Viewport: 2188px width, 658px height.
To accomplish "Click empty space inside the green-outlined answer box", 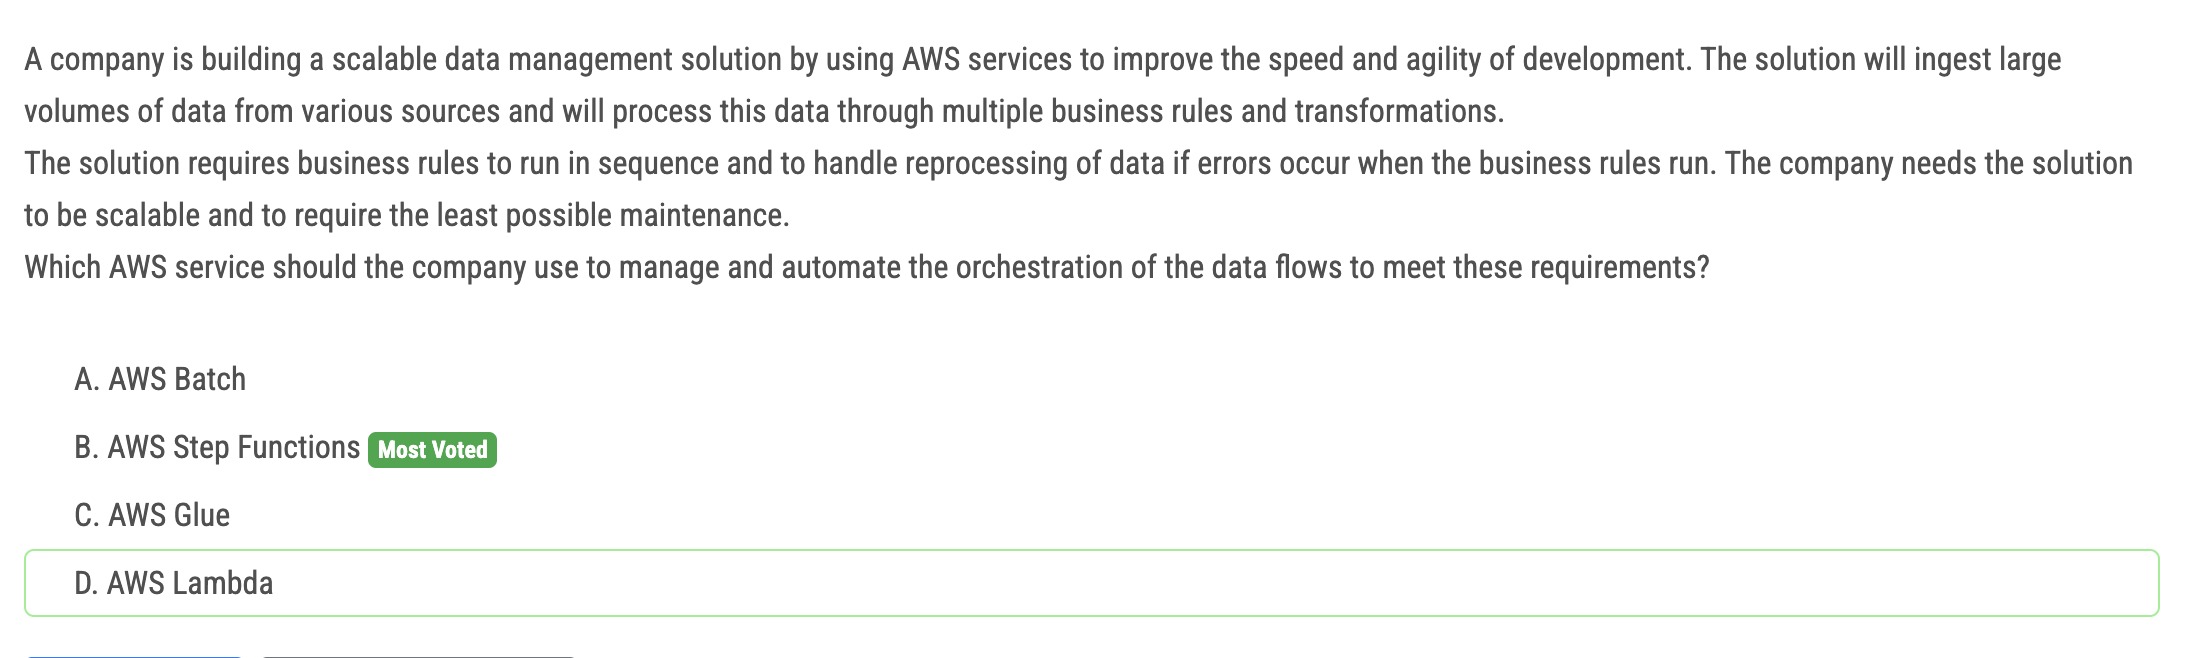I will 1200,583.
